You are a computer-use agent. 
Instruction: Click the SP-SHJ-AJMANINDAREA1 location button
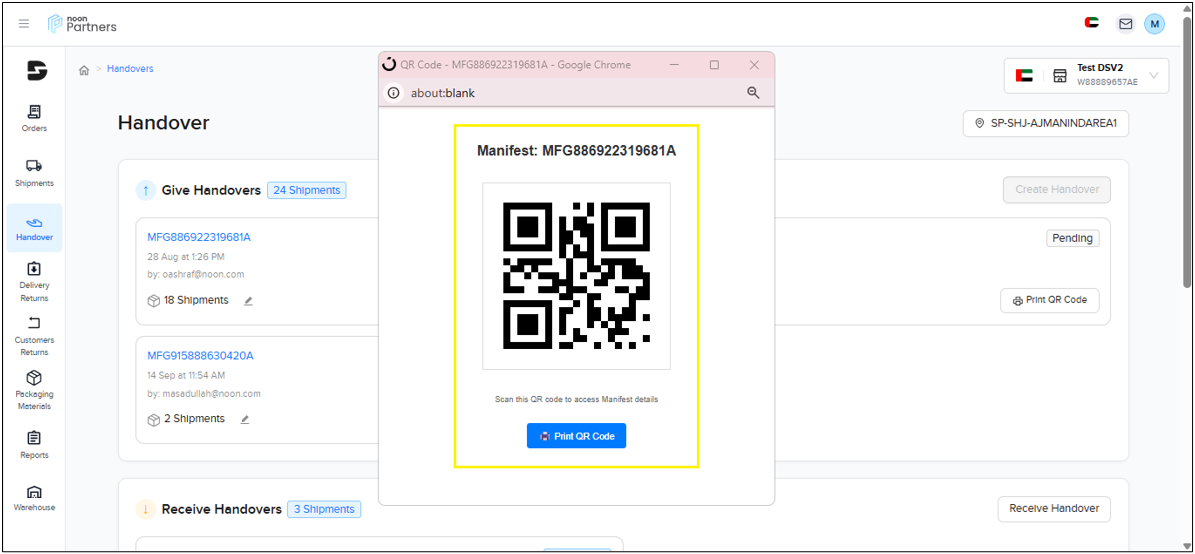tap(1046, 124)
